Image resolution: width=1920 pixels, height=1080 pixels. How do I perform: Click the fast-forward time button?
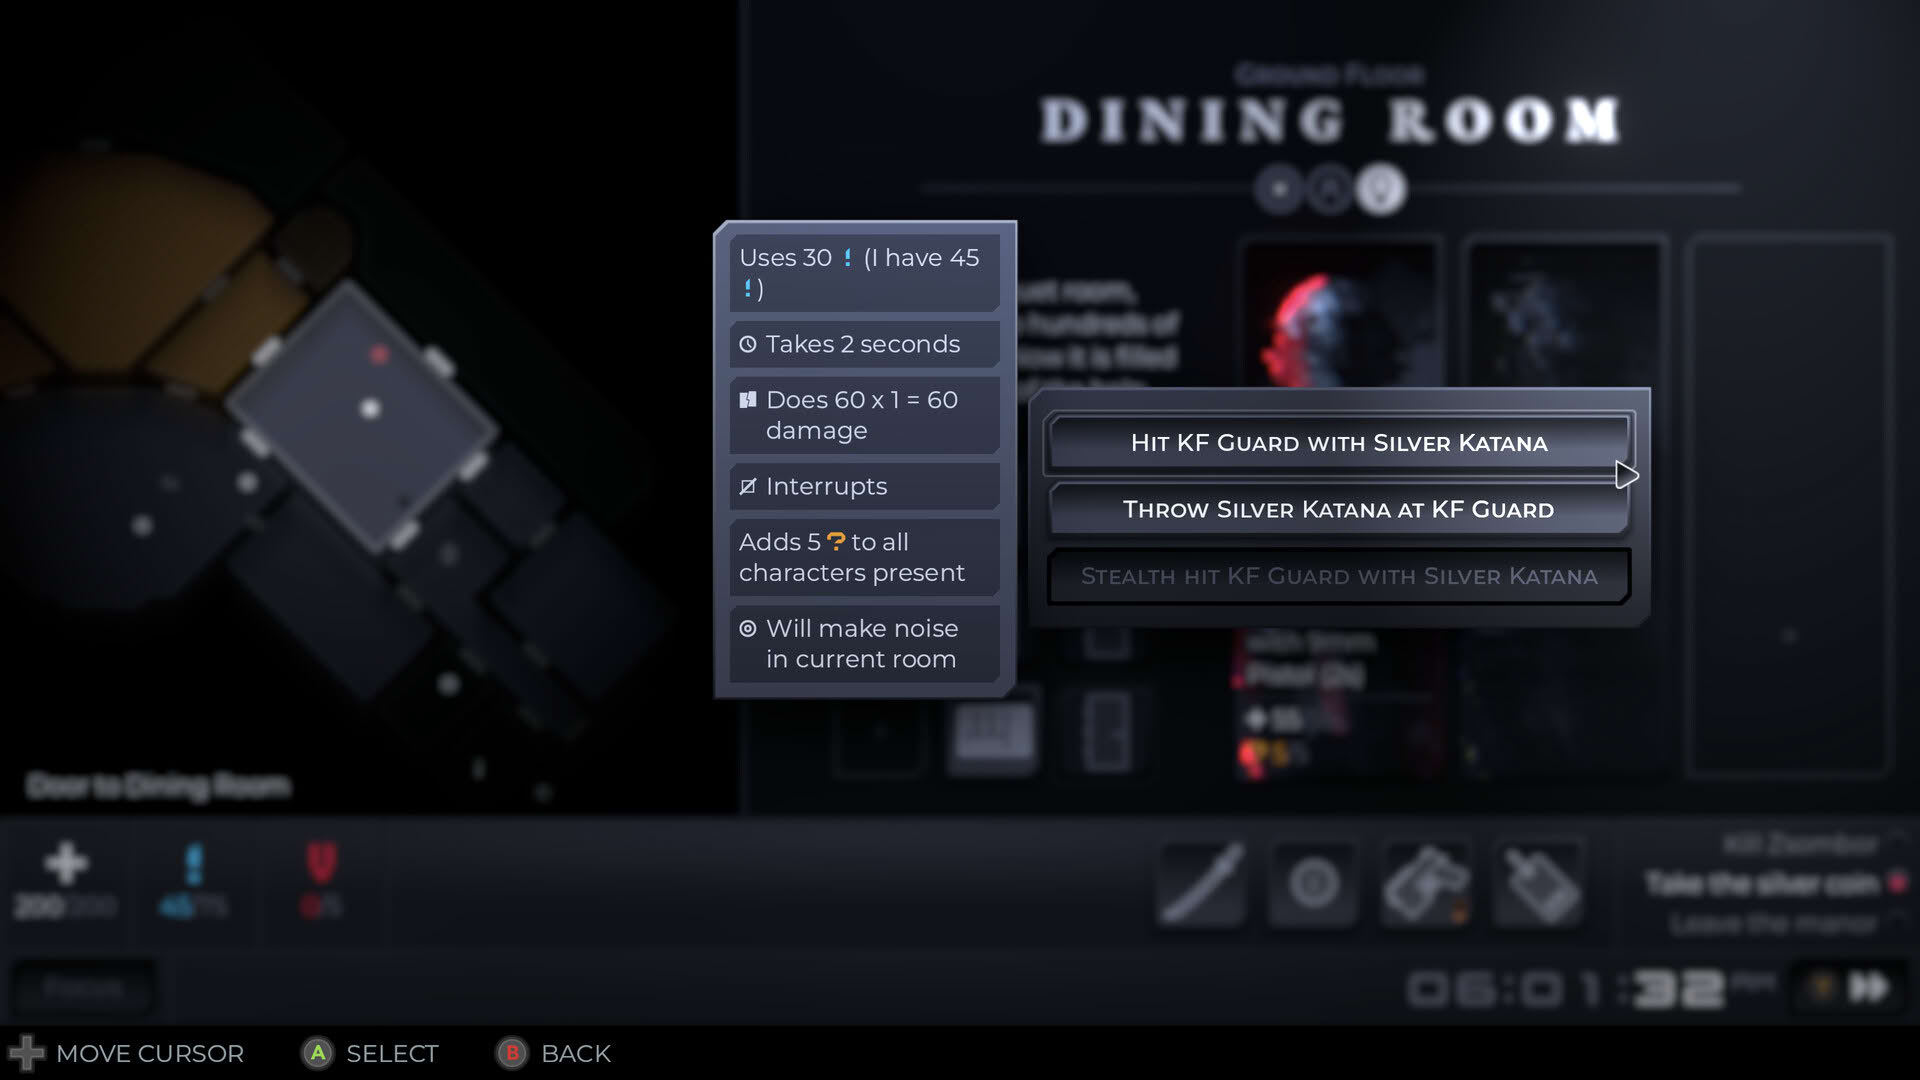tap(1868, 988)
